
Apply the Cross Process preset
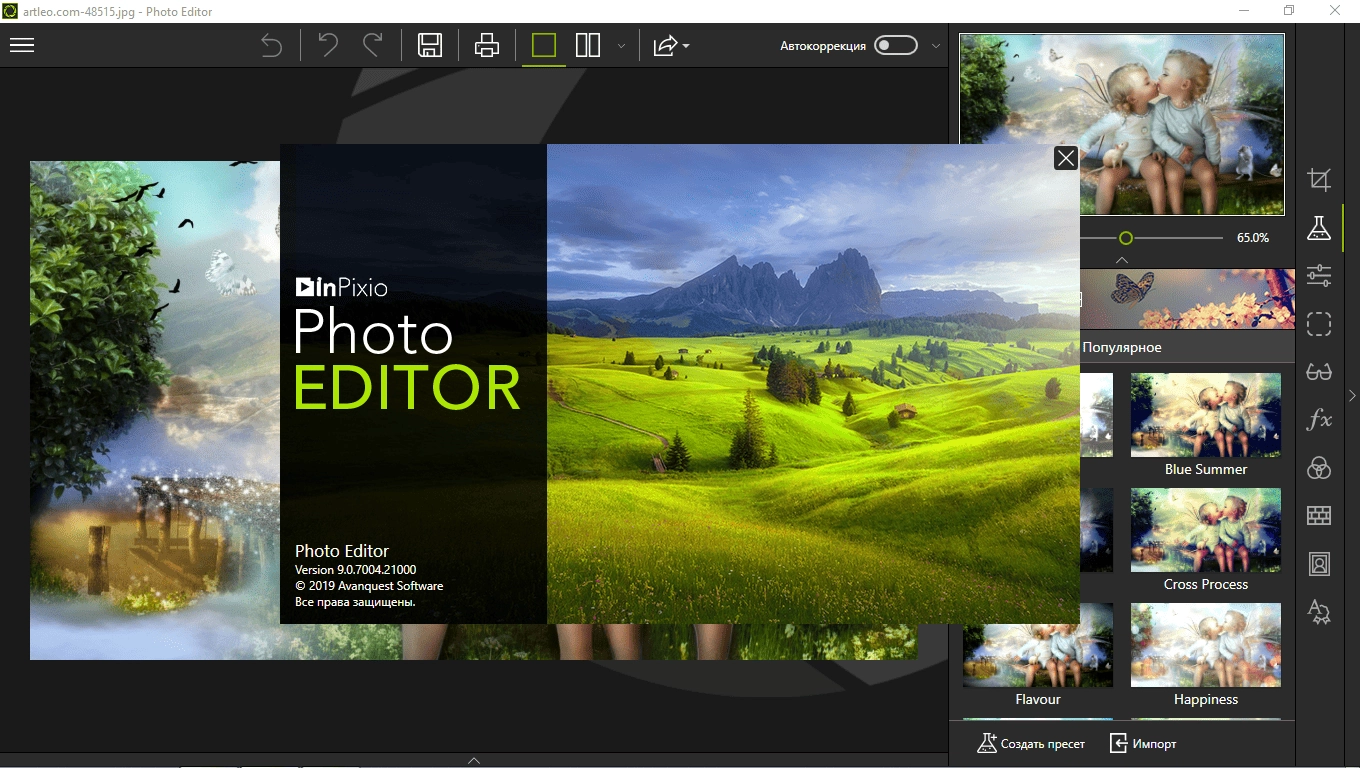[x=1206, y=530]
